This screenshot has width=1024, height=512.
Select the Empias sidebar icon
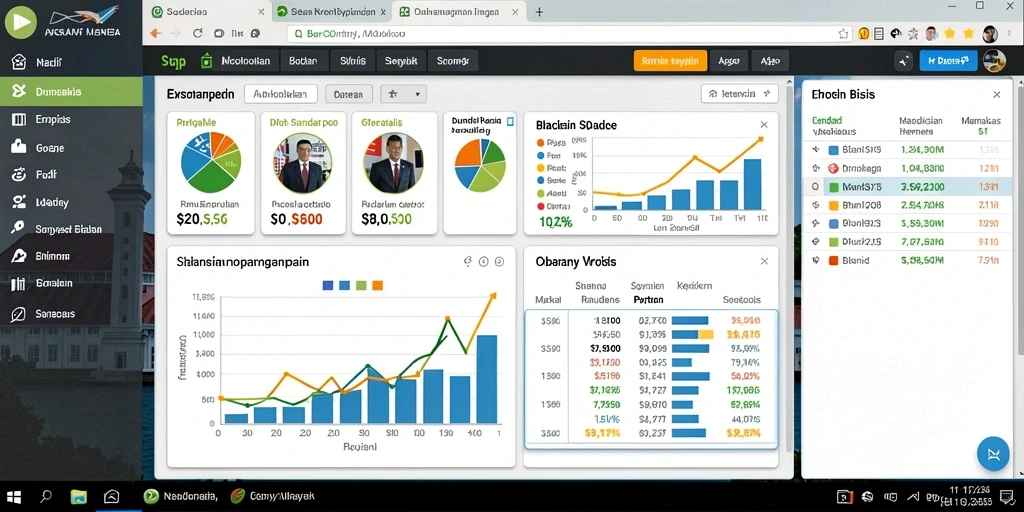coord(19,120)
